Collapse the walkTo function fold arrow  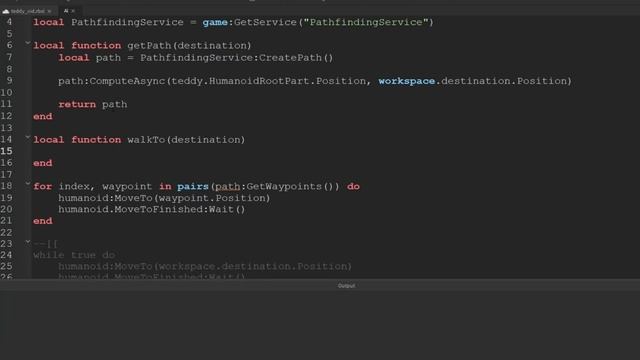[28, 137]
